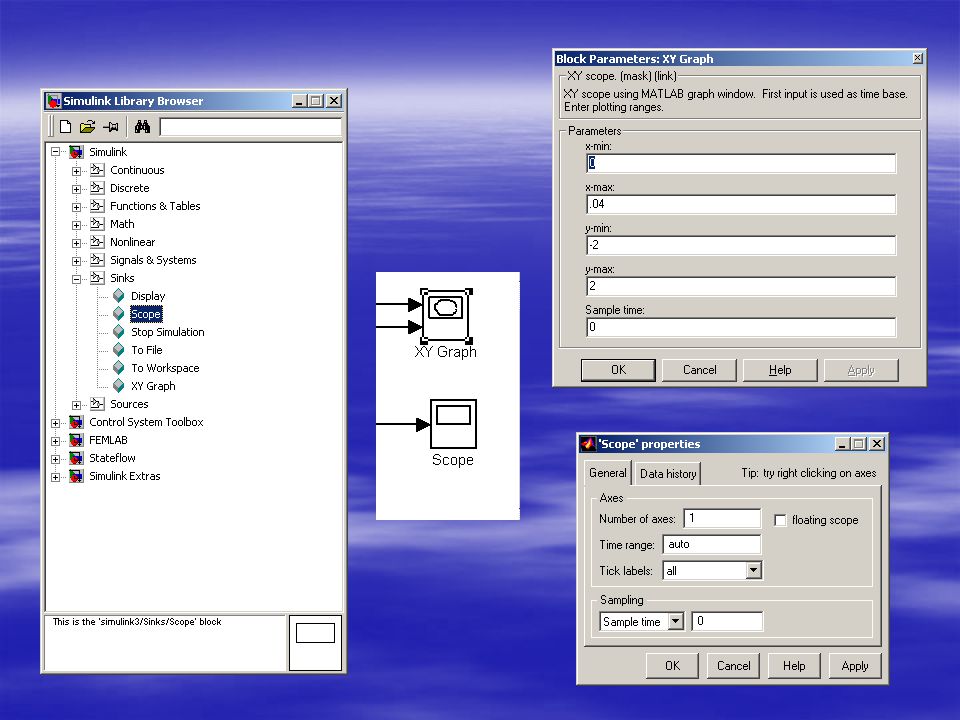Select the Scope block in model
Image resolution: width=960 pixels, height=720 pixels.
point(453,424)
